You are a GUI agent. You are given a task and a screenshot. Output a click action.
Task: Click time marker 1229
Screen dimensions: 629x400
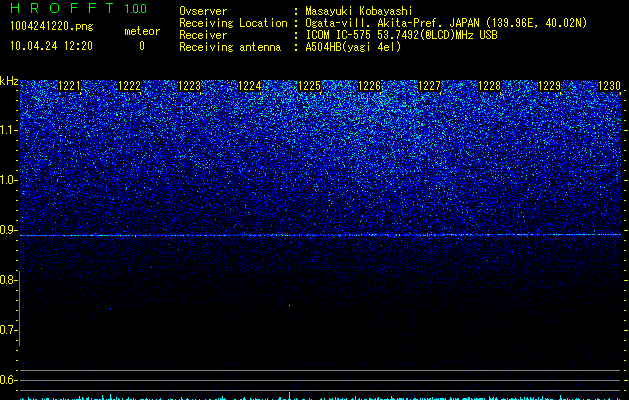coord(549,86)
